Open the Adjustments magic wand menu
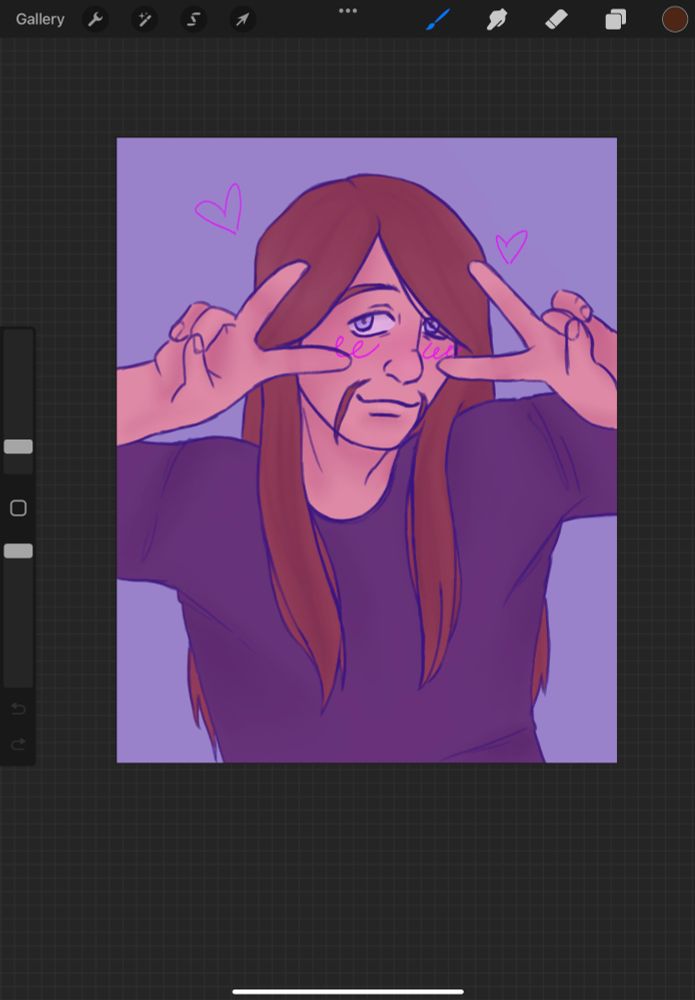Viewport: 695px width, 1000px height. (144, 20)
